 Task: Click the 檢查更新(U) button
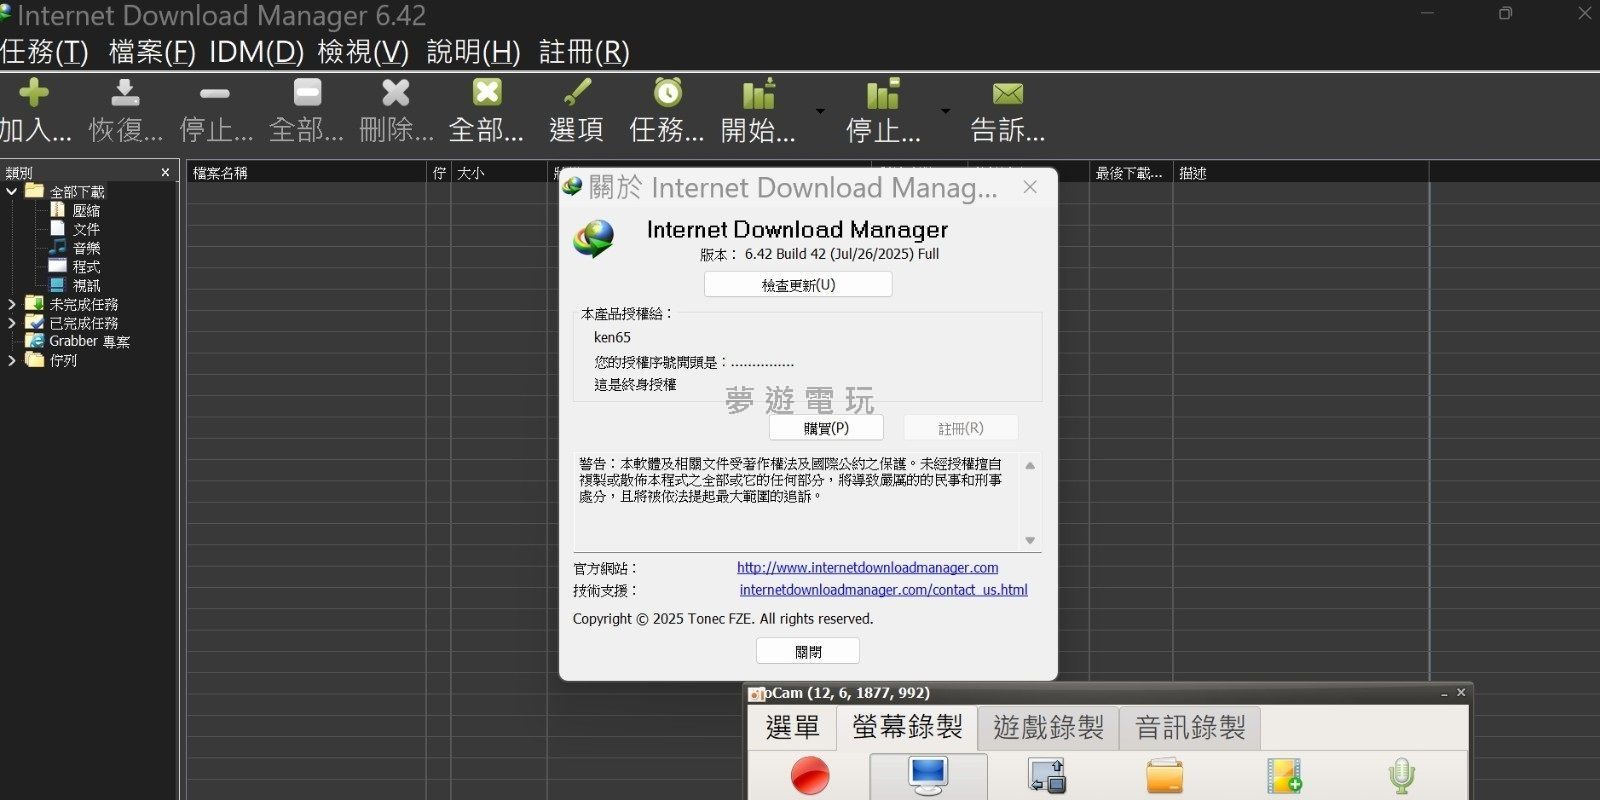pyautogui.click(x=798, y=285)
